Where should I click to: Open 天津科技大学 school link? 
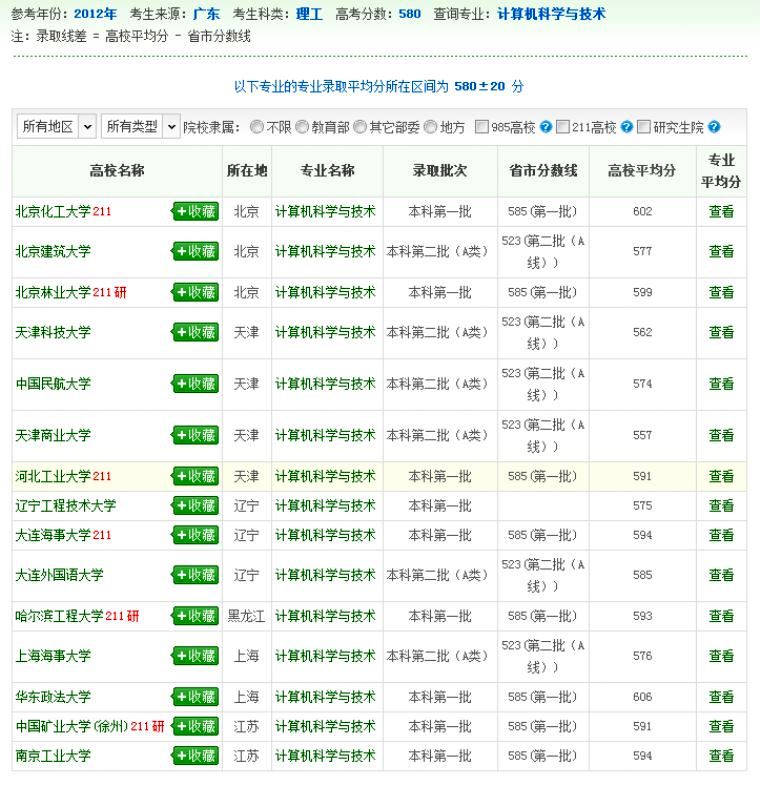coord(53,332)
